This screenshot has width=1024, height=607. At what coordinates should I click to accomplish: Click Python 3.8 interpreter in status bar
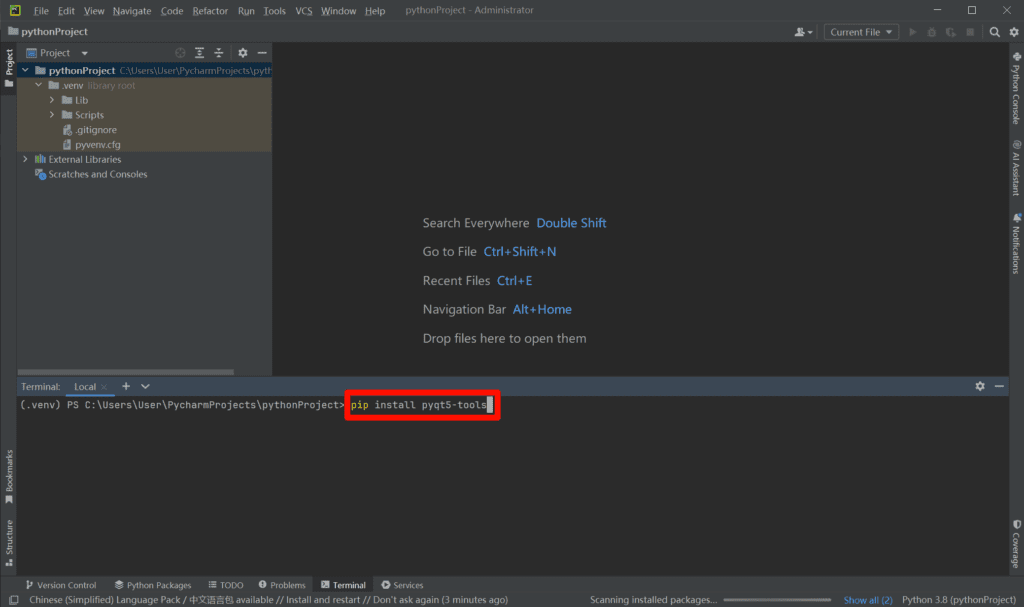tap(959, 600)
